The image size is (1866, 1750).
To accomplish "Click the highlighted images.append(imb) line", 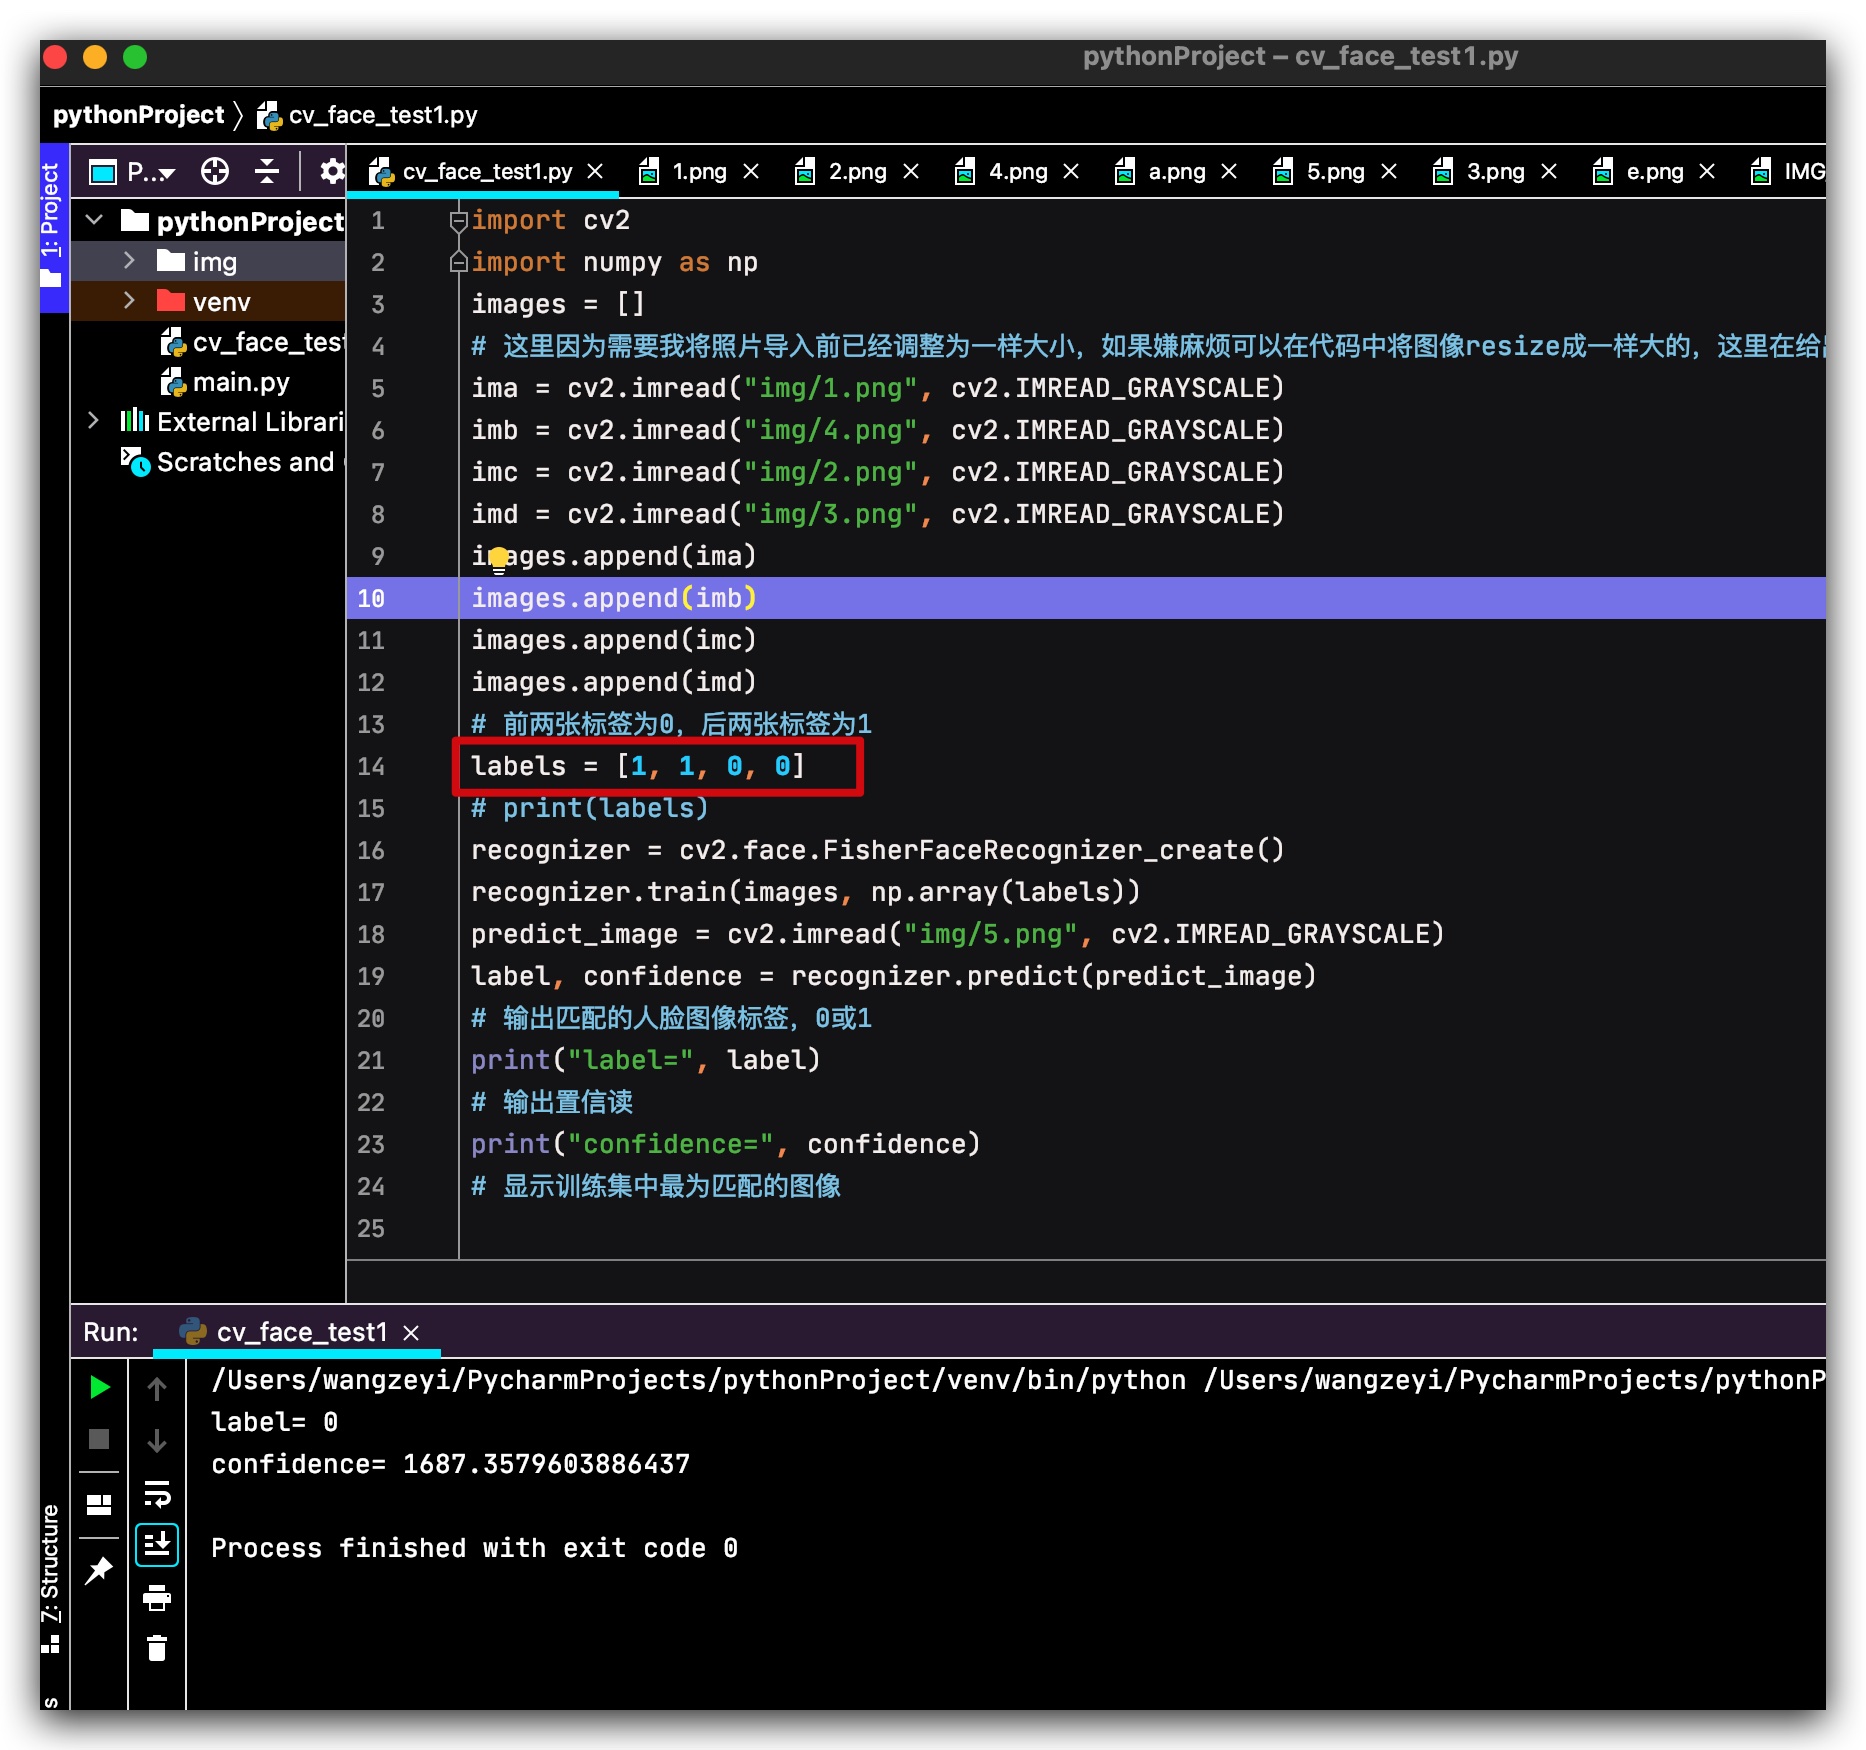I will coord(1086,598).
